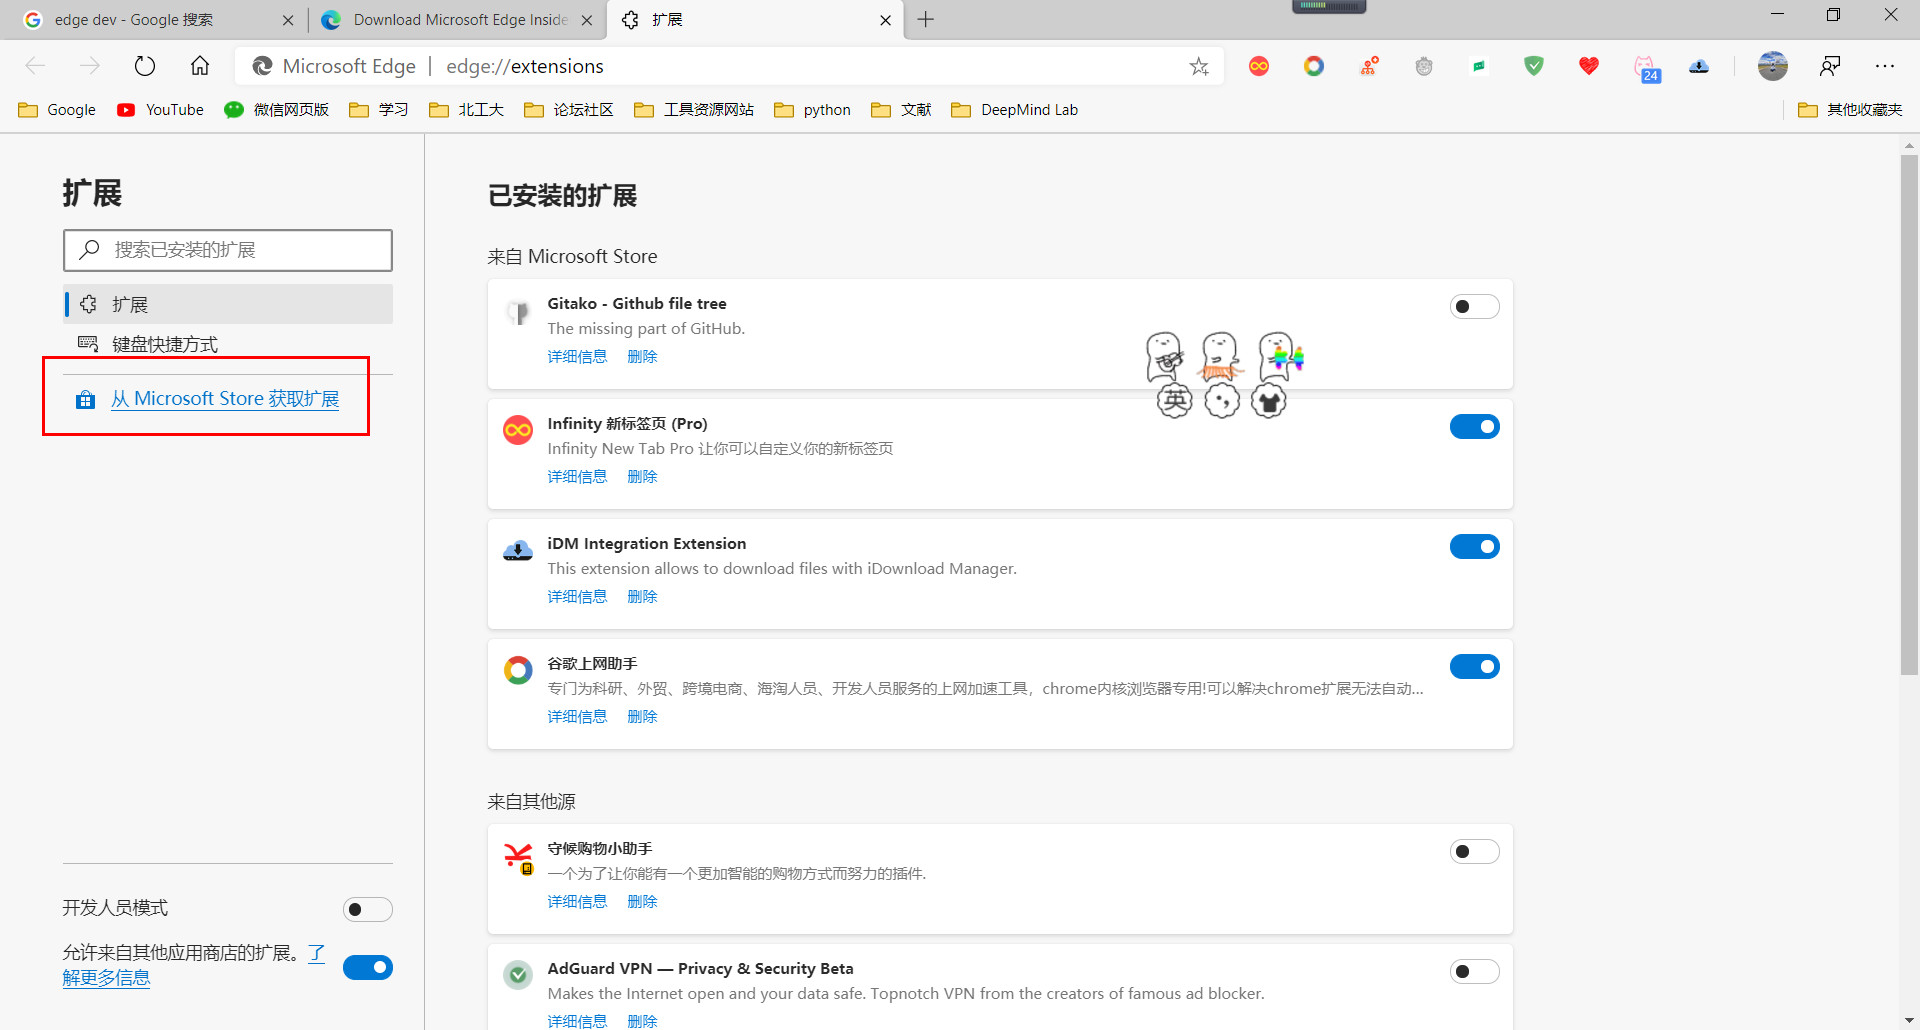Screen dimensions: 1920x1030
Task: Expand the 论坛社区 bookmarks folder
Action: (569, 110)
